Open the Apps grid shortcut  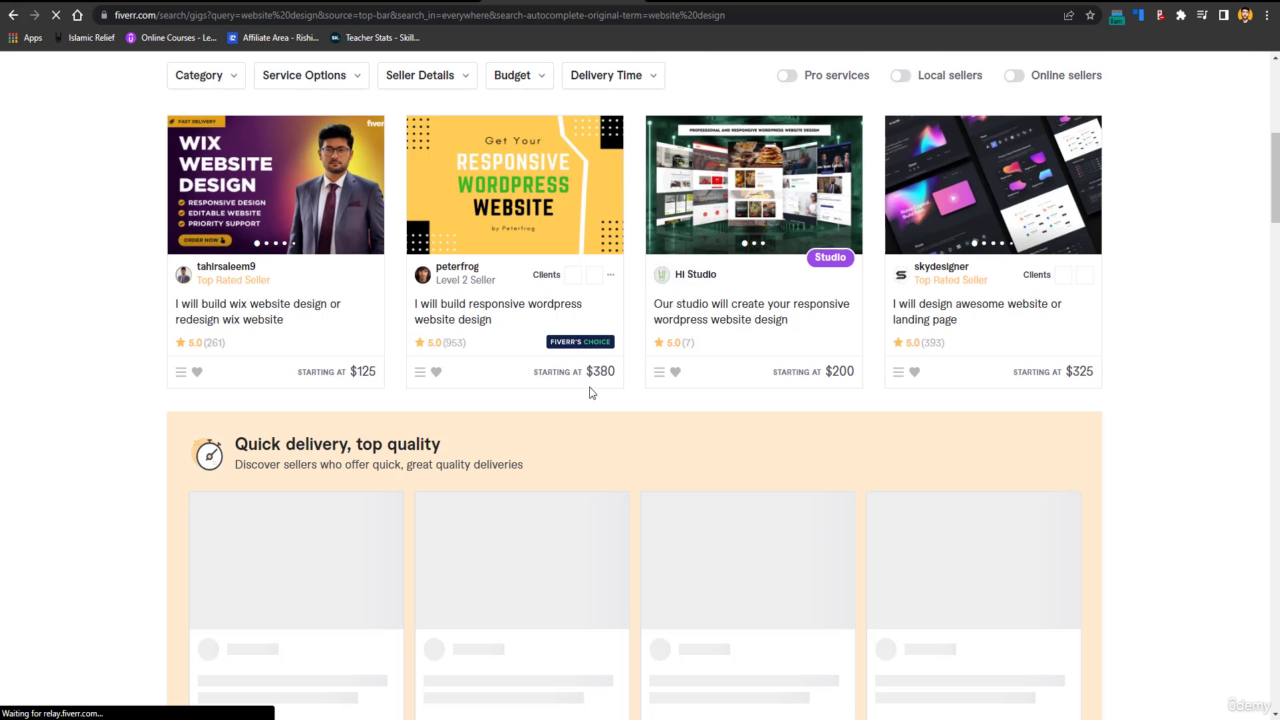point(25,38)
